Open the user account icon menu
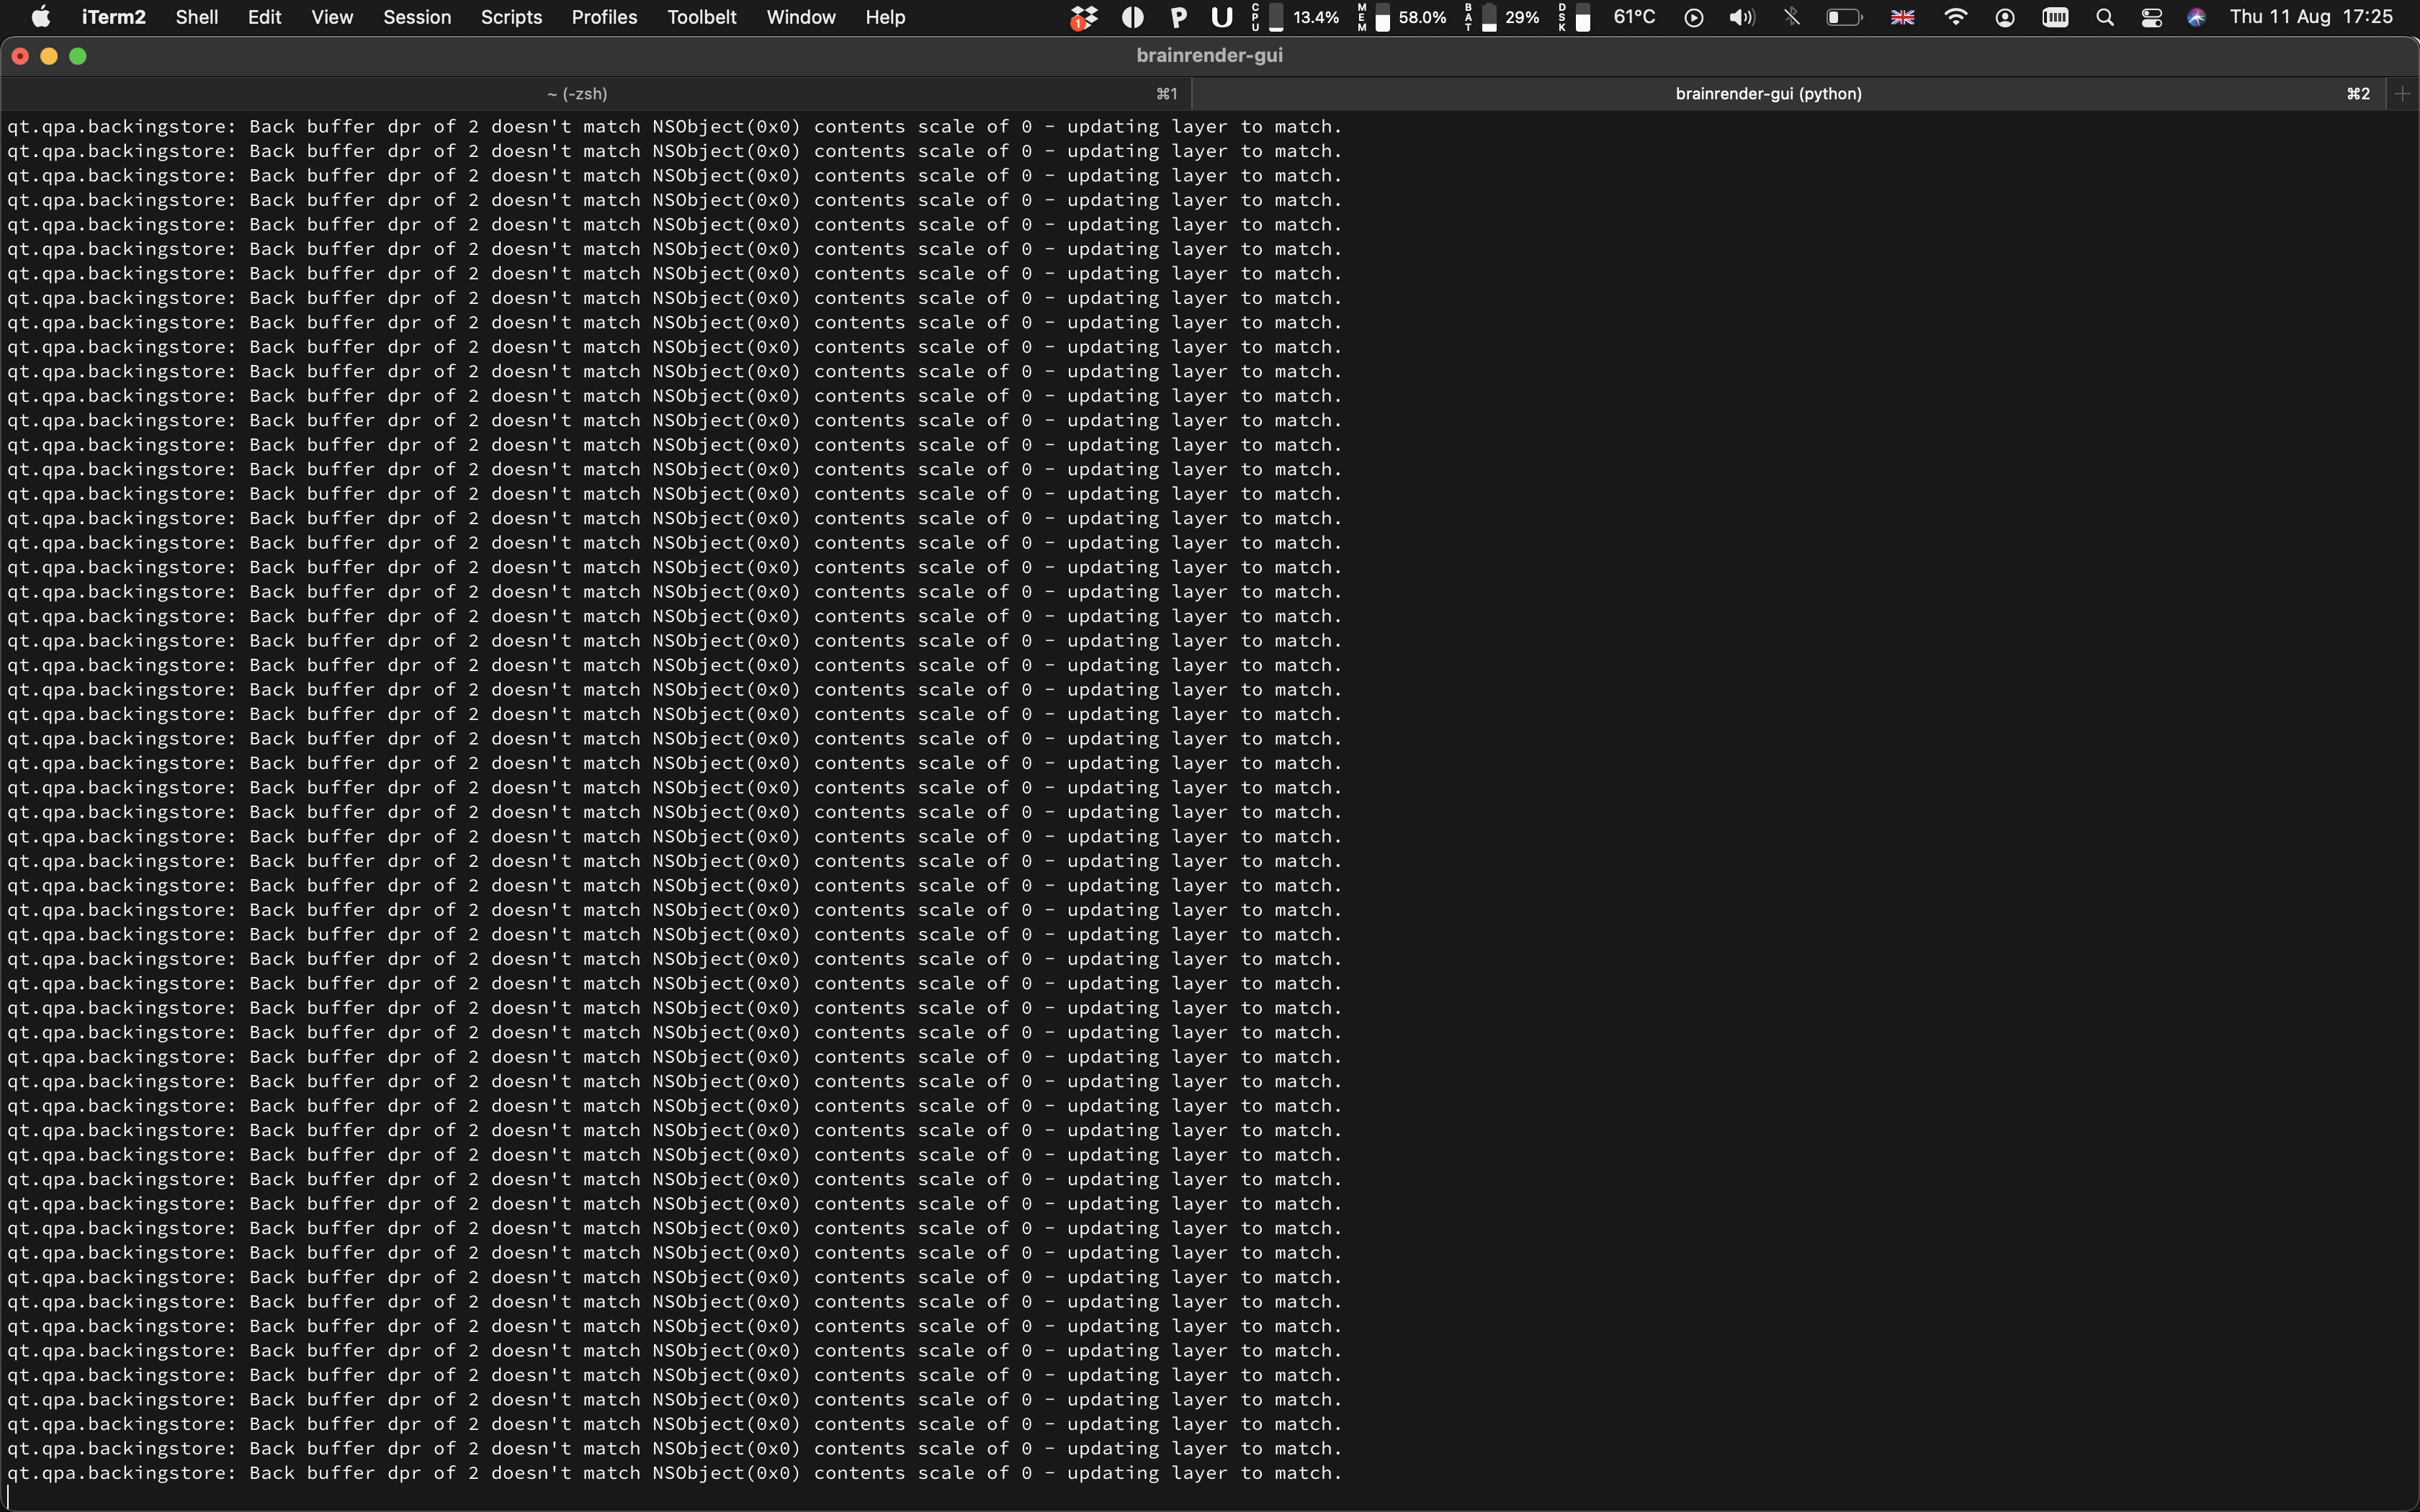 pyautogui.click(x=2004, y=17)
